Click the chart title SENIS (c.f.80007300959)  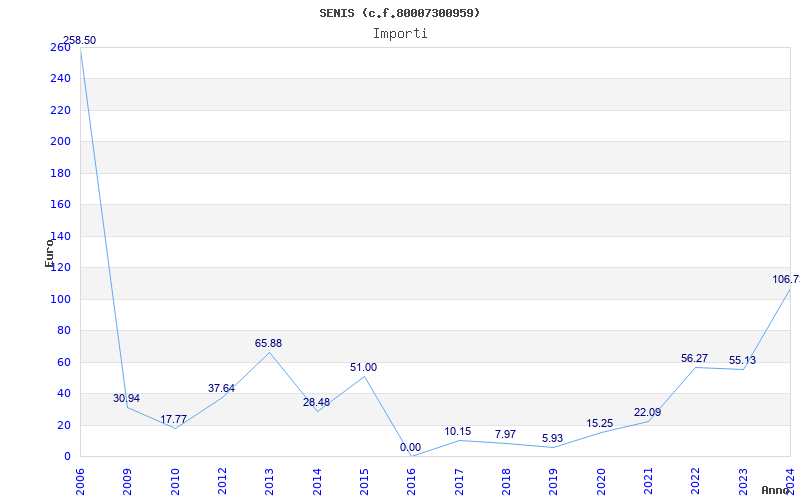(x=400, y=13)
